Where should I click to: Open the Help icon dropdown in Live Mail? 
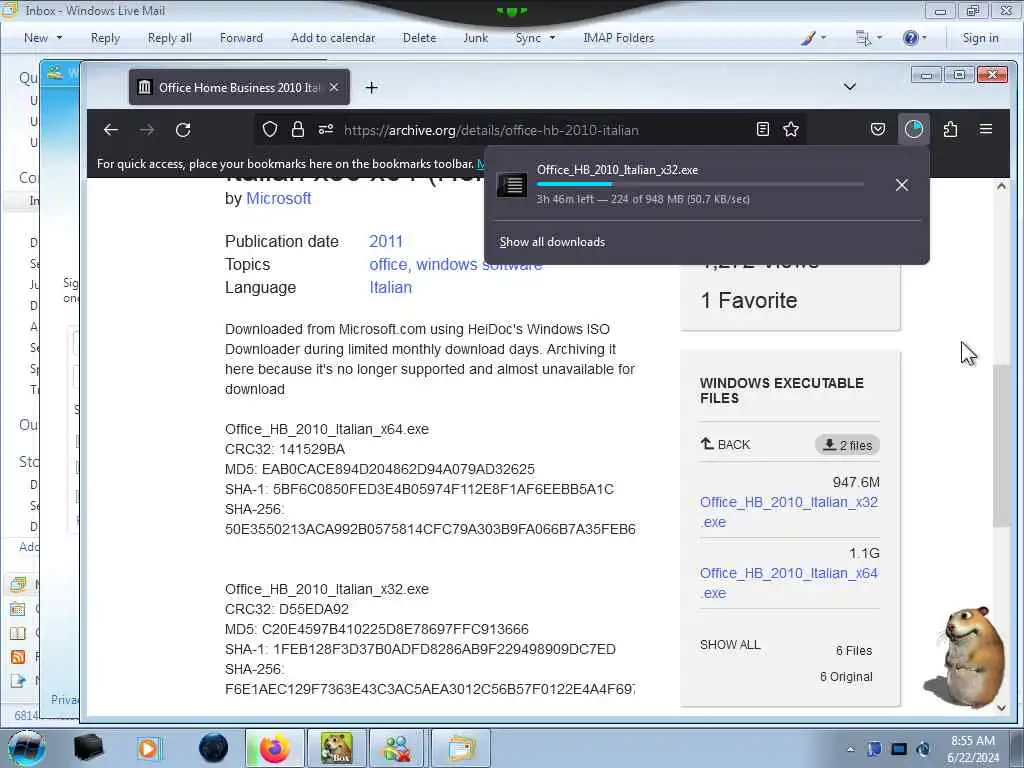click(914, 38)
